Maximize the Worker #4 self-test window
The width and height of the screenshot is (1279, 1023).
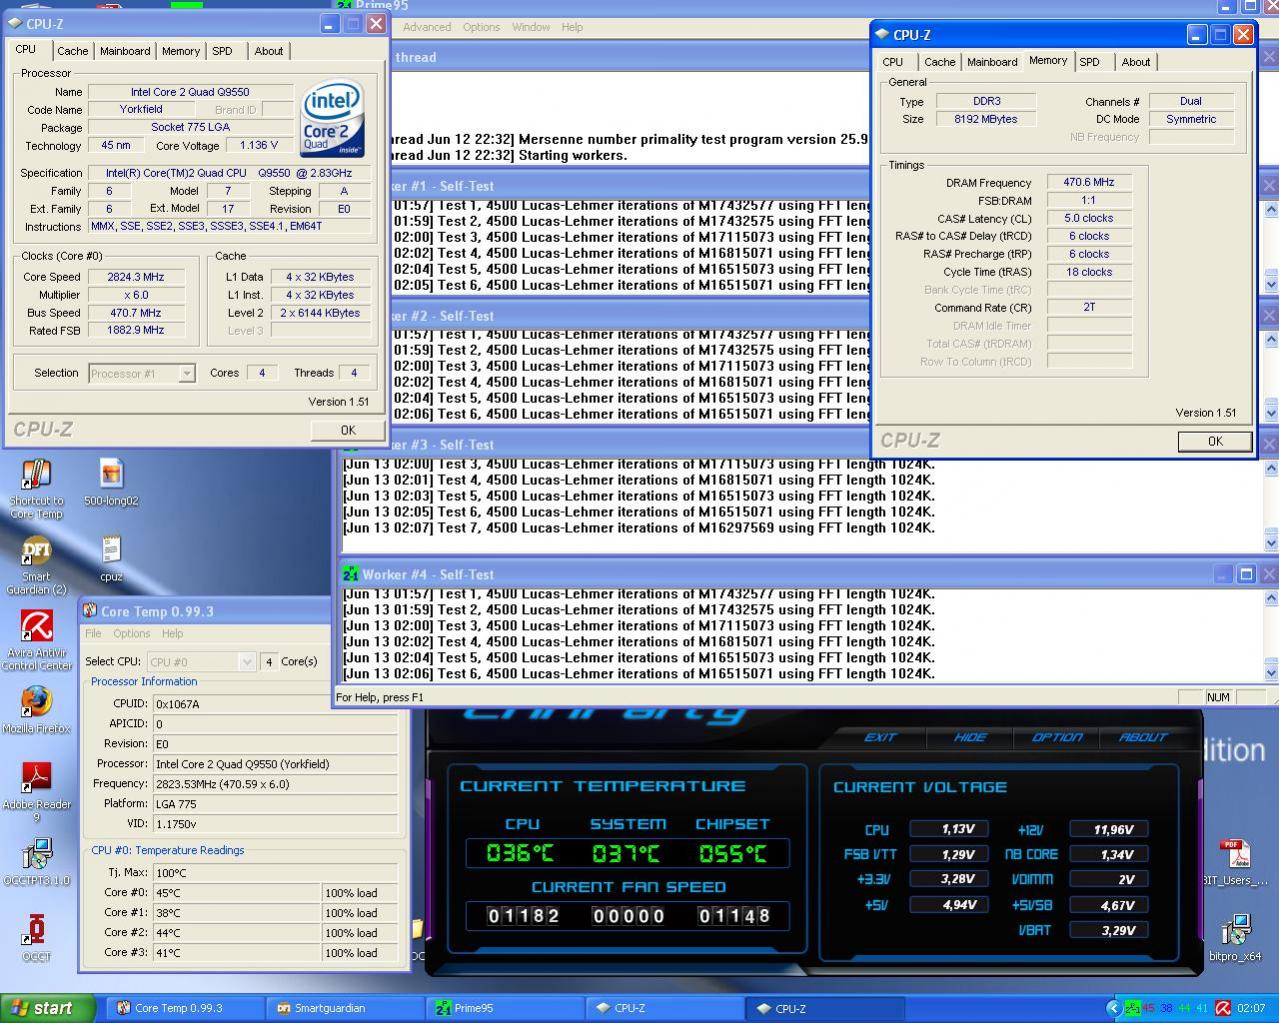tap(1246, 574)
